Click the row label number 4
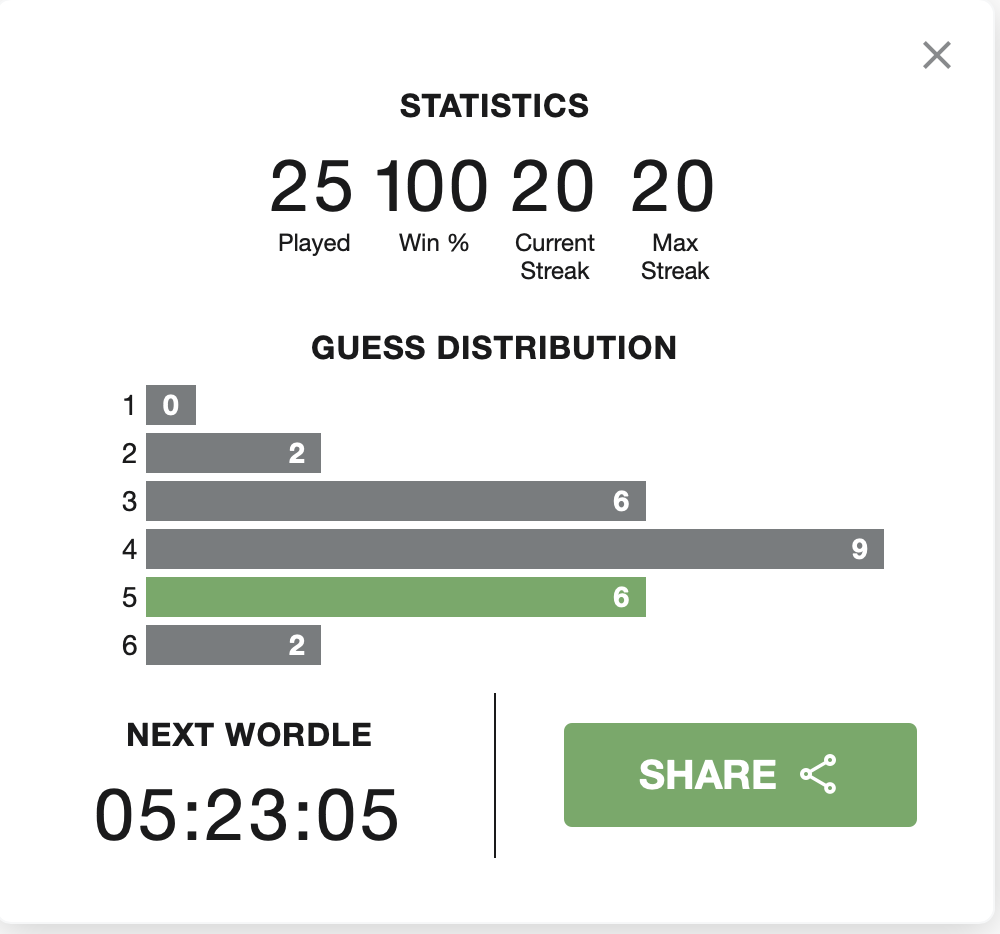Screen dimensions: 1000x934 point(129,550)
